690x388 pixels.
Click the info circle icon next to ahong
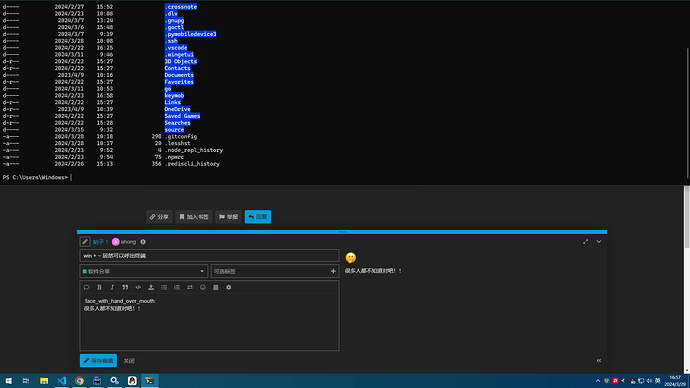(x=143, y=242)
